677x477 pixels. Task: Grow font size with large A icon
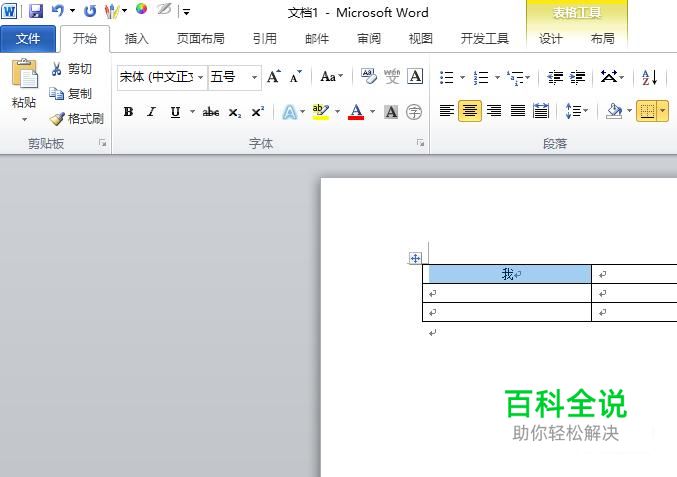click(x=274, y=77)
